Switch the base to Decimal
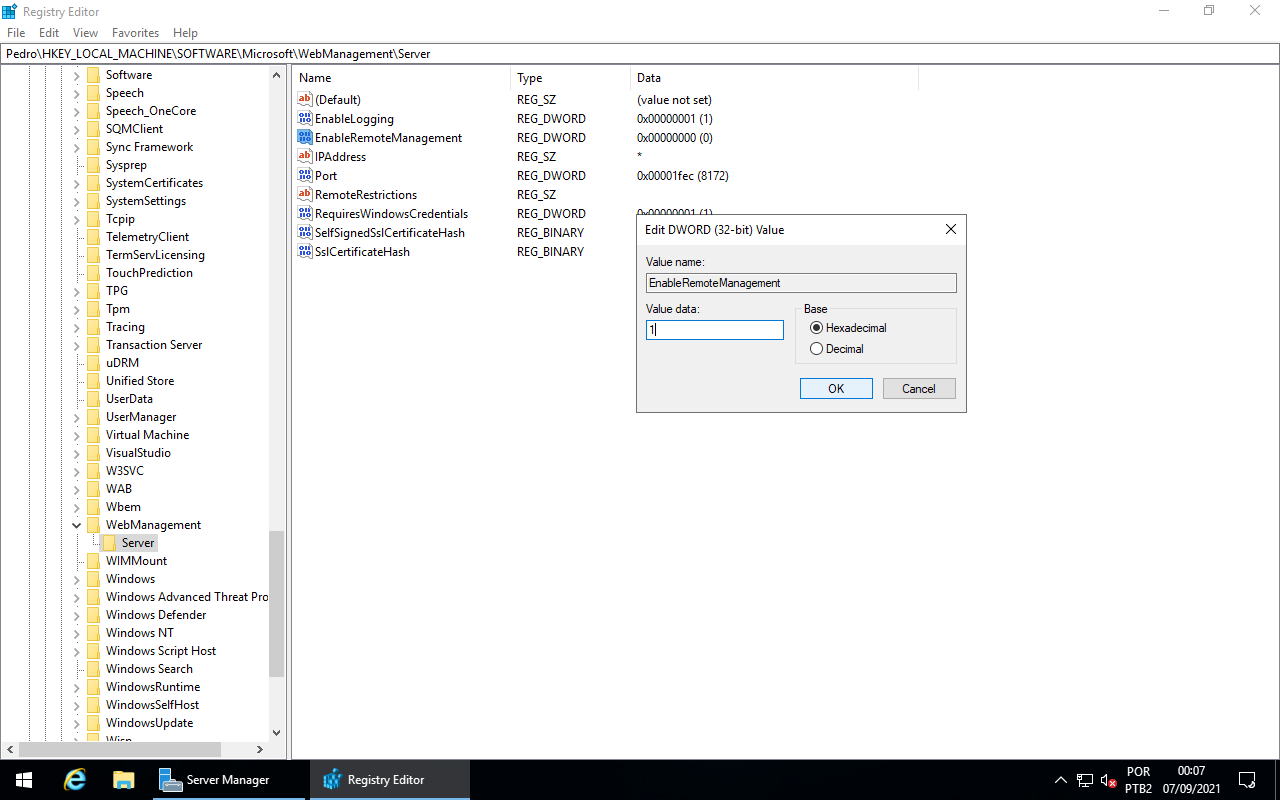The height and width of the screenshot is (800, 1280). pyautogui.click(x=817, y=348)
